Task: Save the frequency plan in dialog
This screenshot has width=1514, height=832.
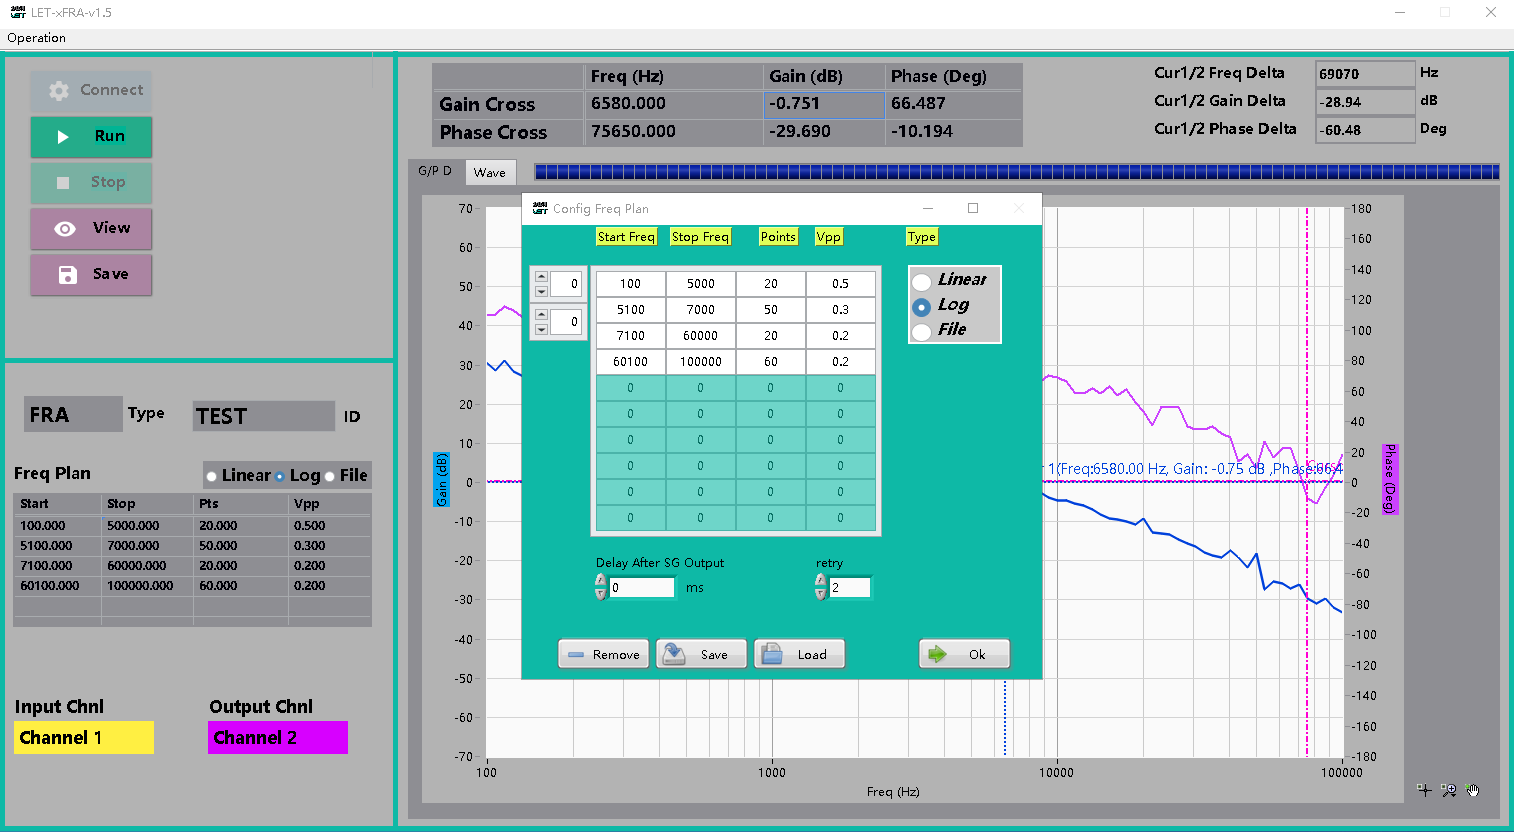Action: 700,654
